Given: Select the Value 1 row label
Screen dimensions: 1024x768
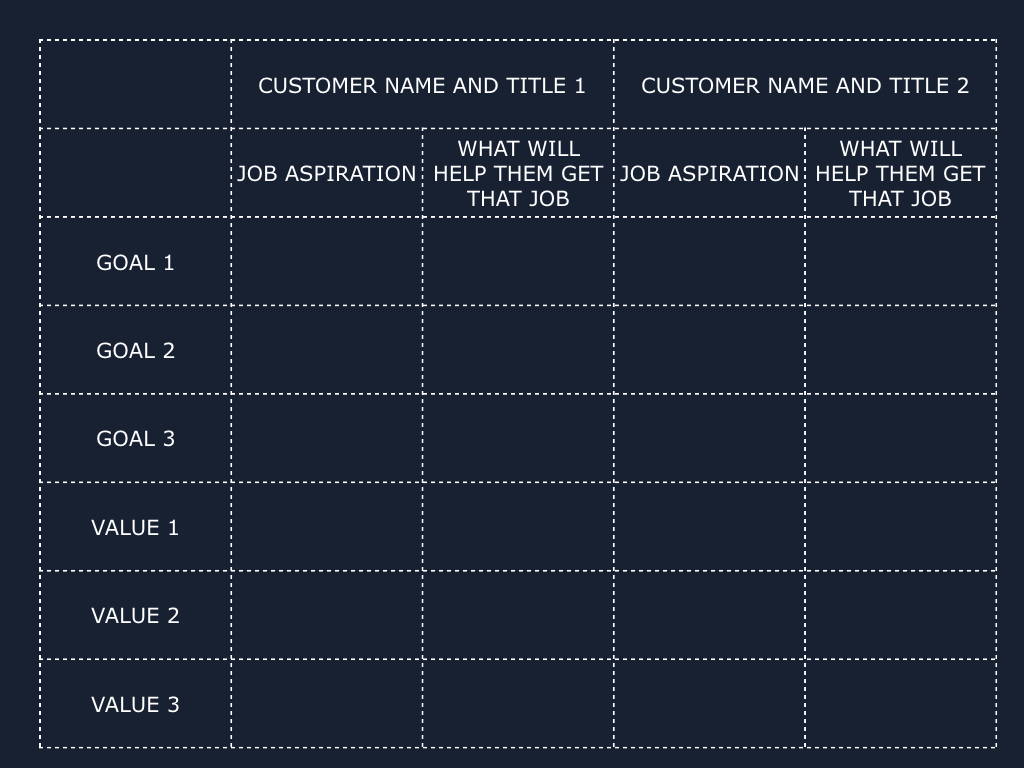Looking at the screenshot, I should [x=135, y=527].
